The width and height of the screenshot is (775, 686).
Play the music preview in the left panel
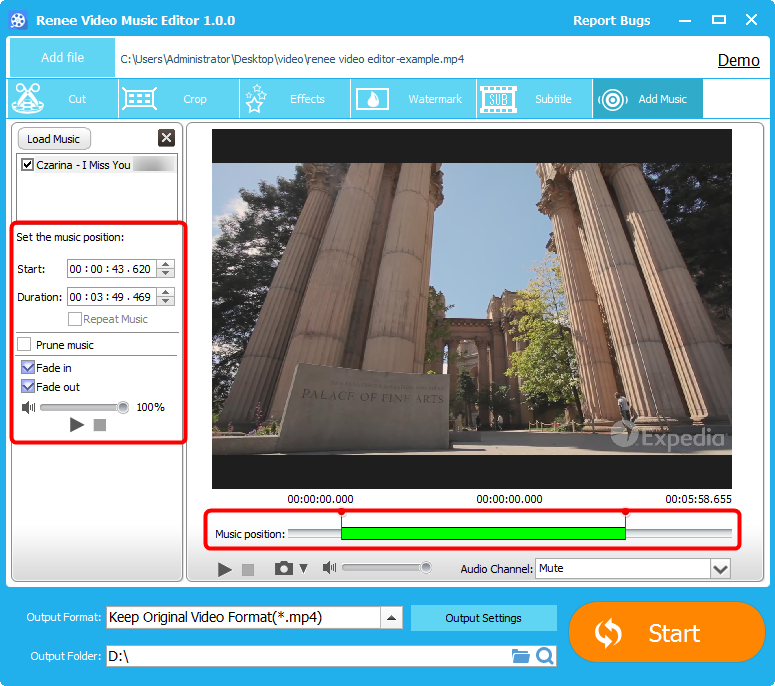[x=77, y=425]
